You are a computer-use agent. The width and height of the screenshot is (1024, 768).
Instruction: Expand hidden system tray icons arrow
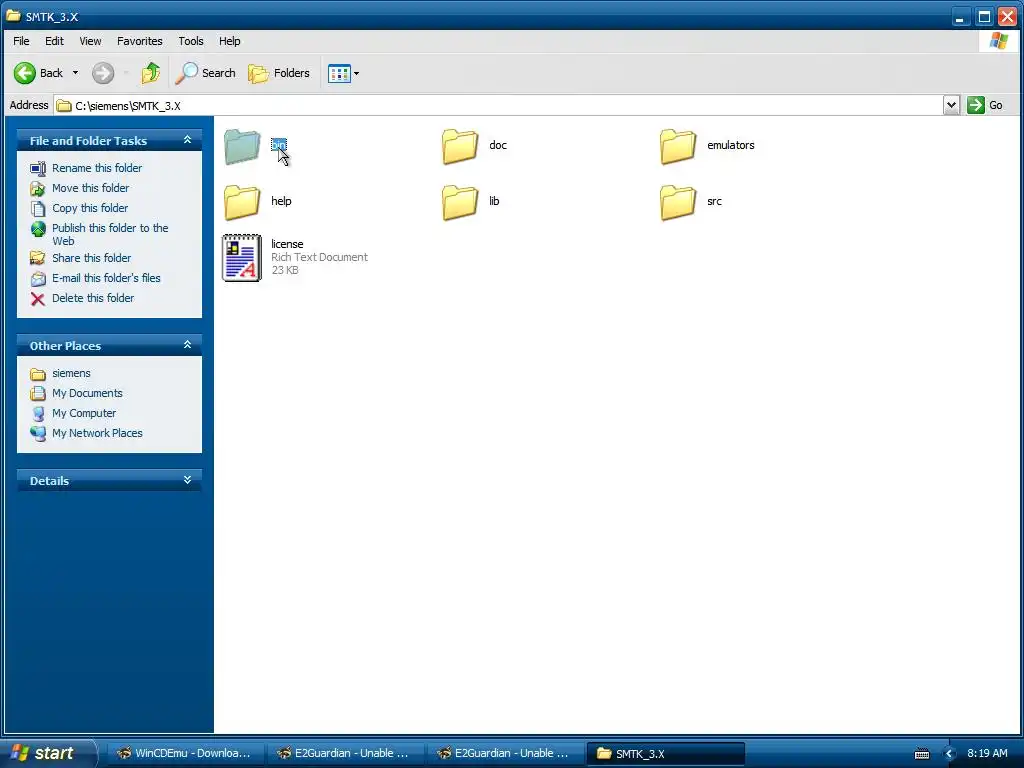pyautogui.click(x=949, y=754)
